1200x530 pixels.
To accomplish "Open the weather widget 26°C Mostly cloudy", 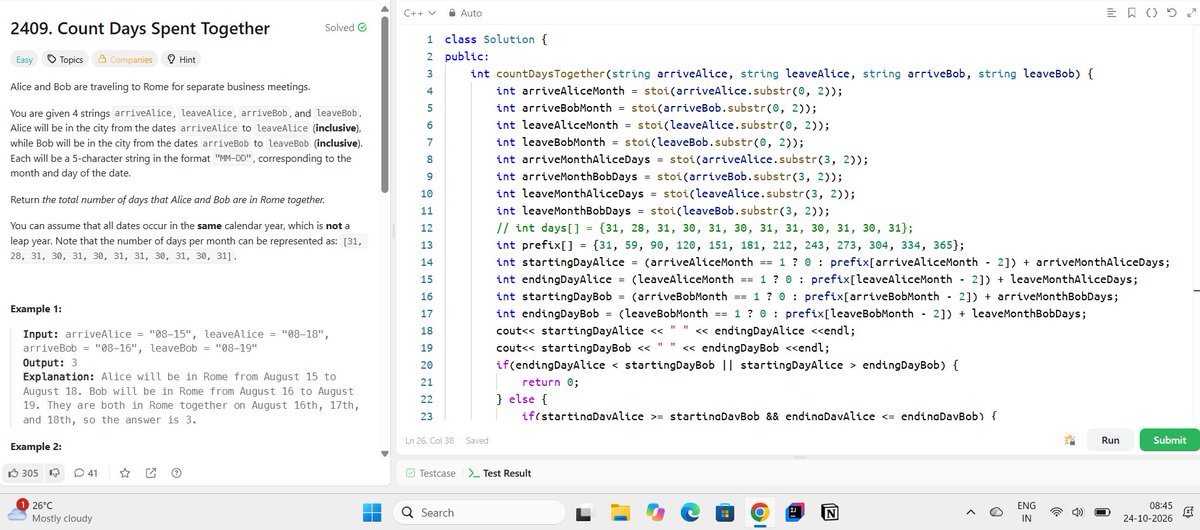I will 50,512.
